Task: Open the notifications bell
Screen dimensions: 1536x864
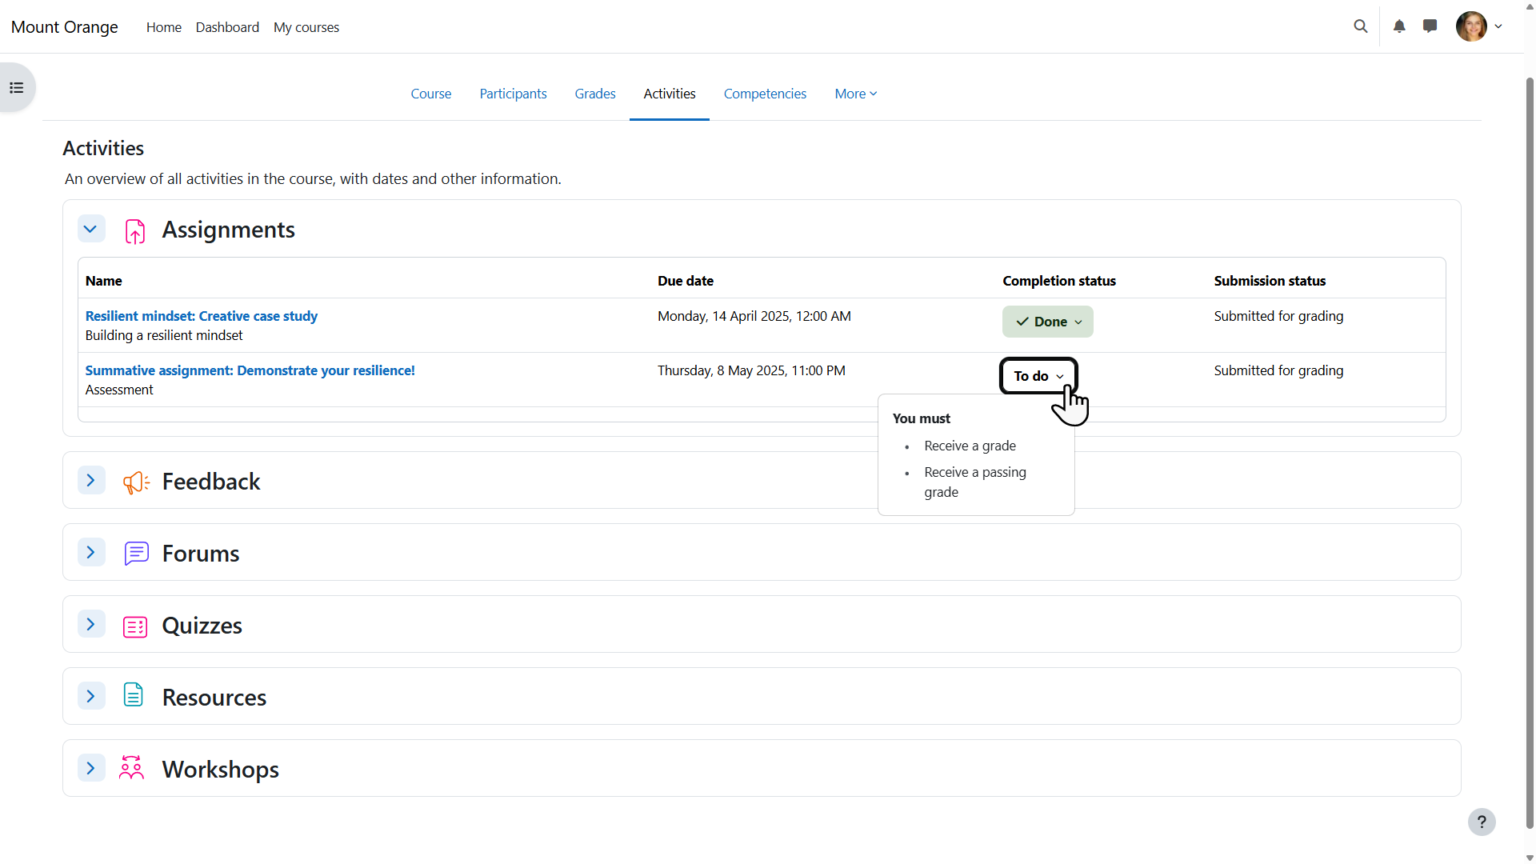Action: tap(1398, 26)
